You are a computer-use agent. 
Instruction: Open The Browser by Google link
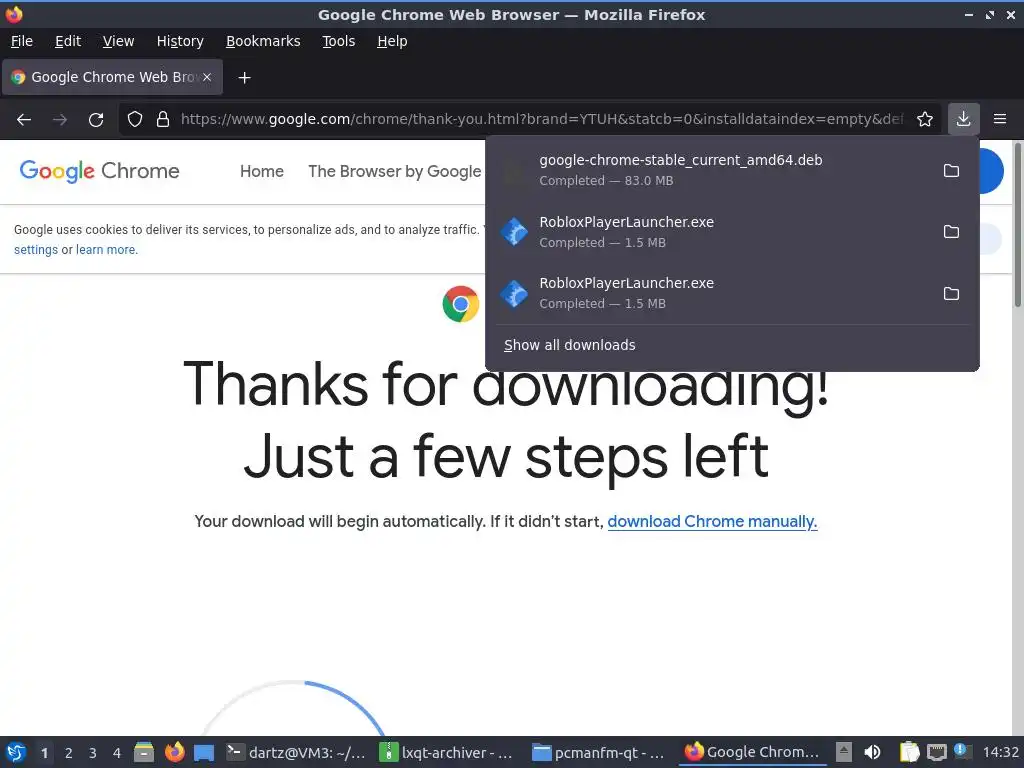(x=394, y=171)
